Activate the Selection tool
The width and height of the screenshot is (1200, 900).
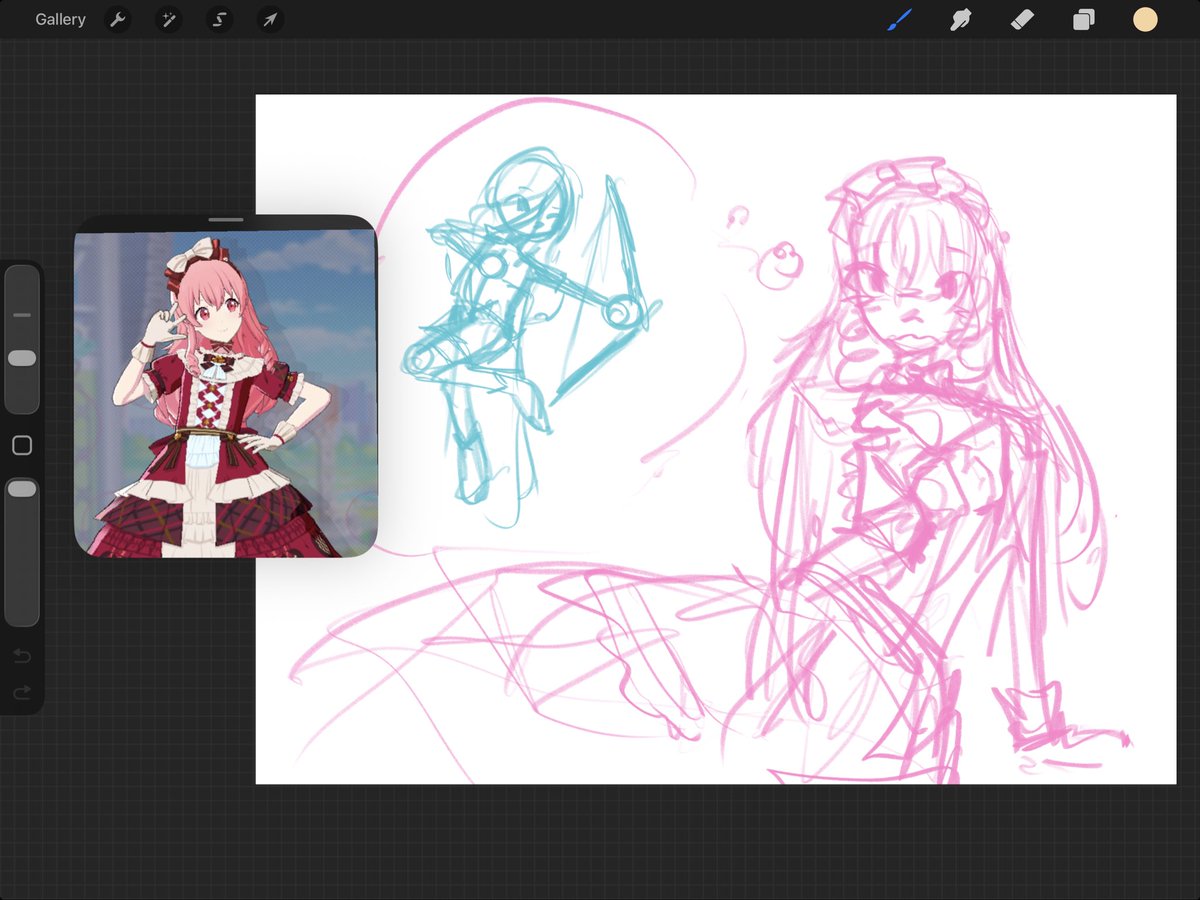click(x=220, y=20)
